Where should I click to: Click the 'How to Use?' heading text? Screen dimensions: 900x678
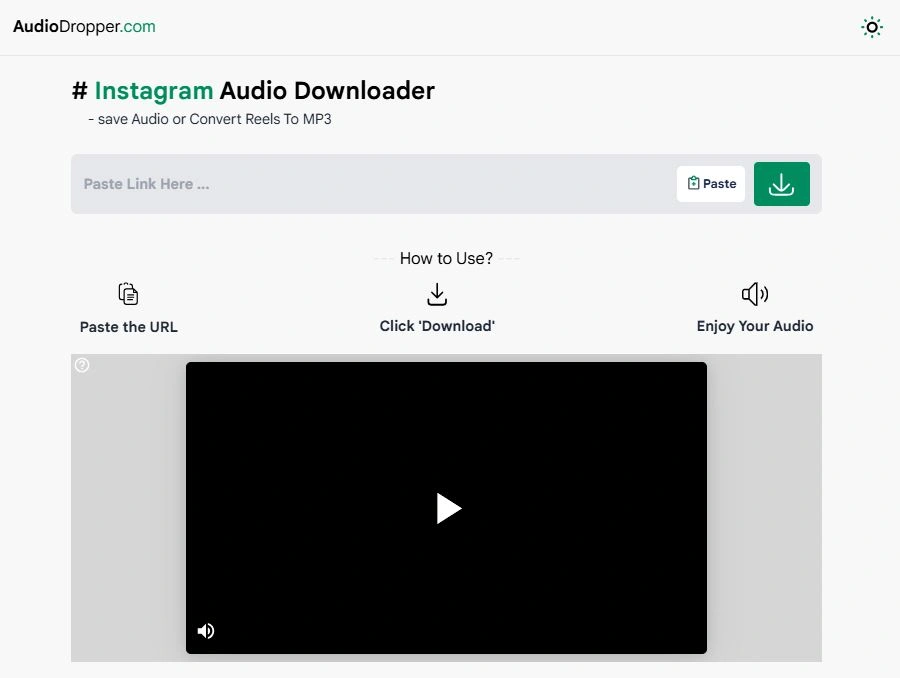446,258
